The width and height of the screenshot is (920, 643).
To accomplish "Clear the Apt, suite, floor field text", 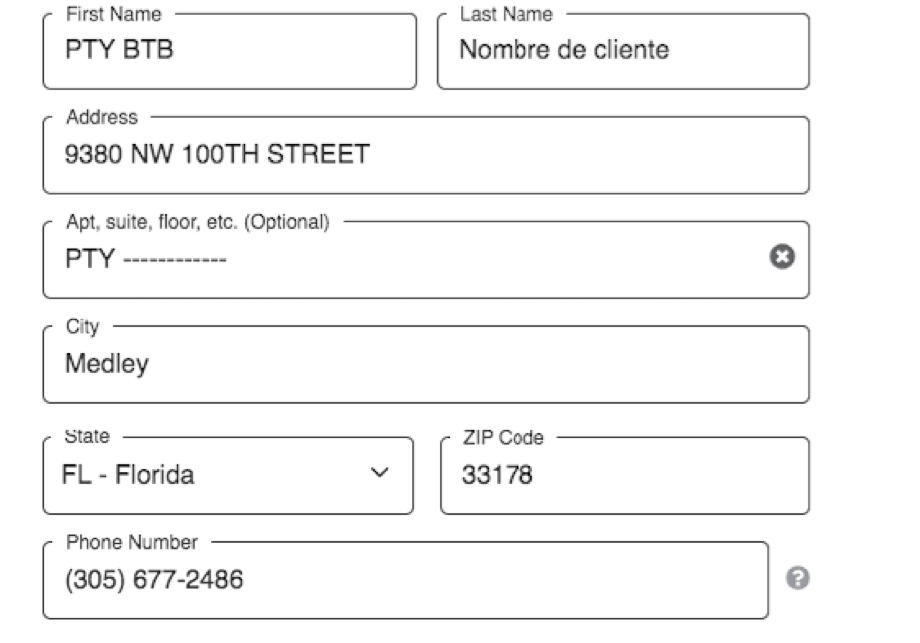I will click(782, 257).
